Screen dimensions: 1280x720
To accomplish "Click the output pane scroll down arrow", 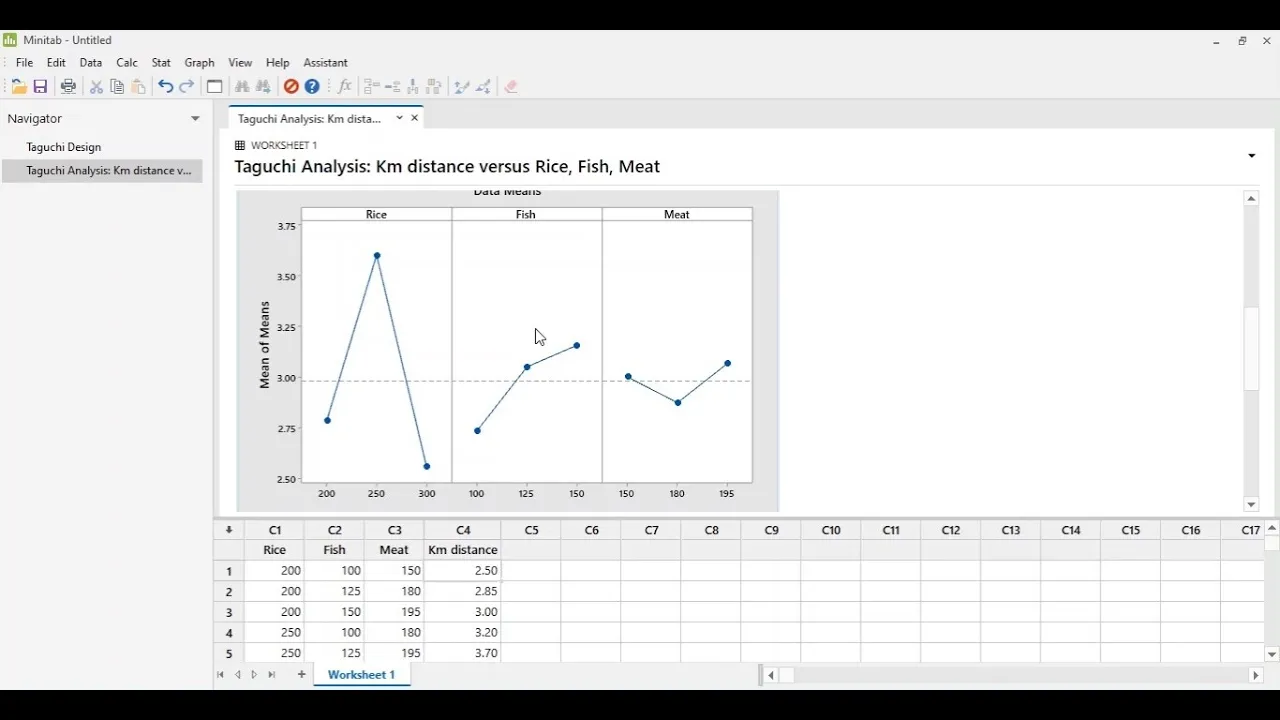I will click(x=1251, y=505).
